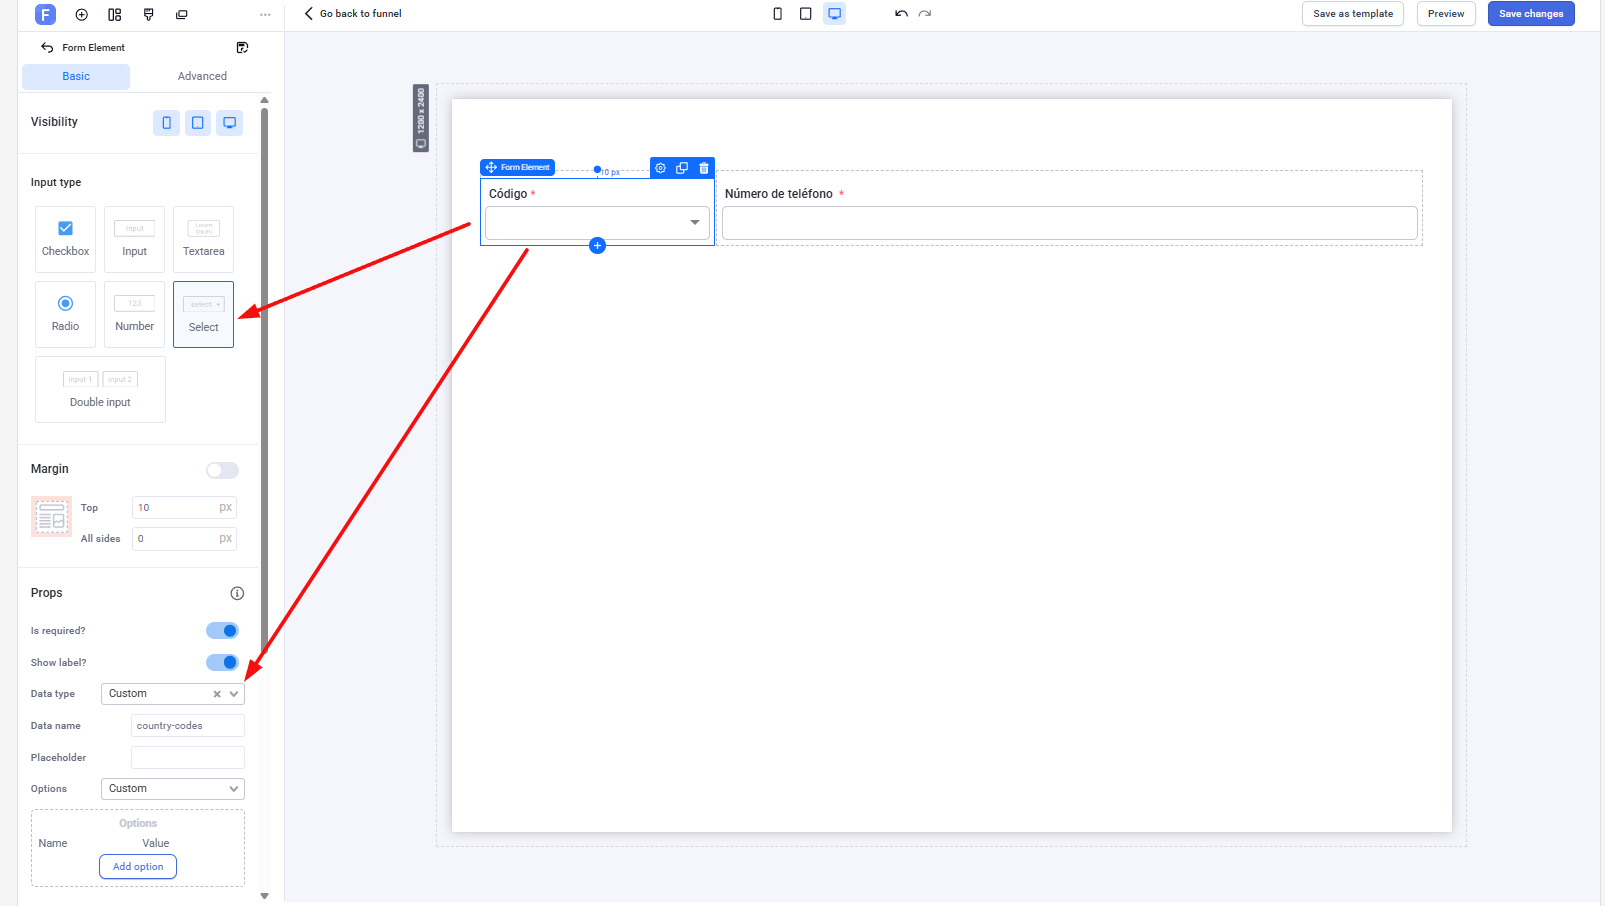The height and width of the screenshot is (906, 1605).
Task: Open Form Element settings gear
Action: coord(660,168)
